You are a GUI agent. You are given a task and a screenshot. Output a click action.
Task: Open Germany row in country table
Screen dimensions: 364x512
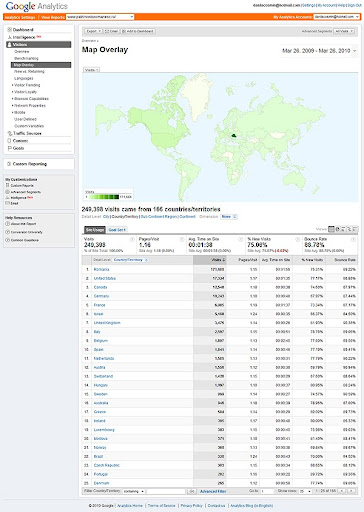pyautogui.click(x=101, y=296)
